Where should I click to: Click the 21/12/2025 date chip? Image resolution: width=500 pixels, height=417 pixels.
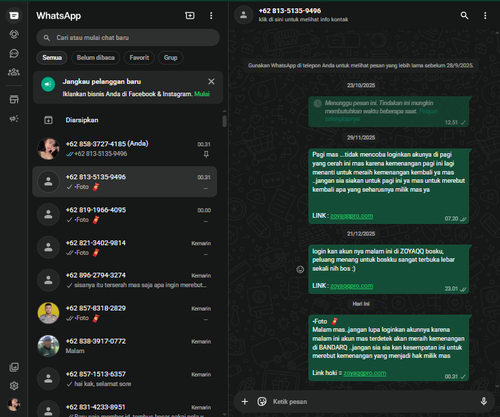(x=361, y=233)
